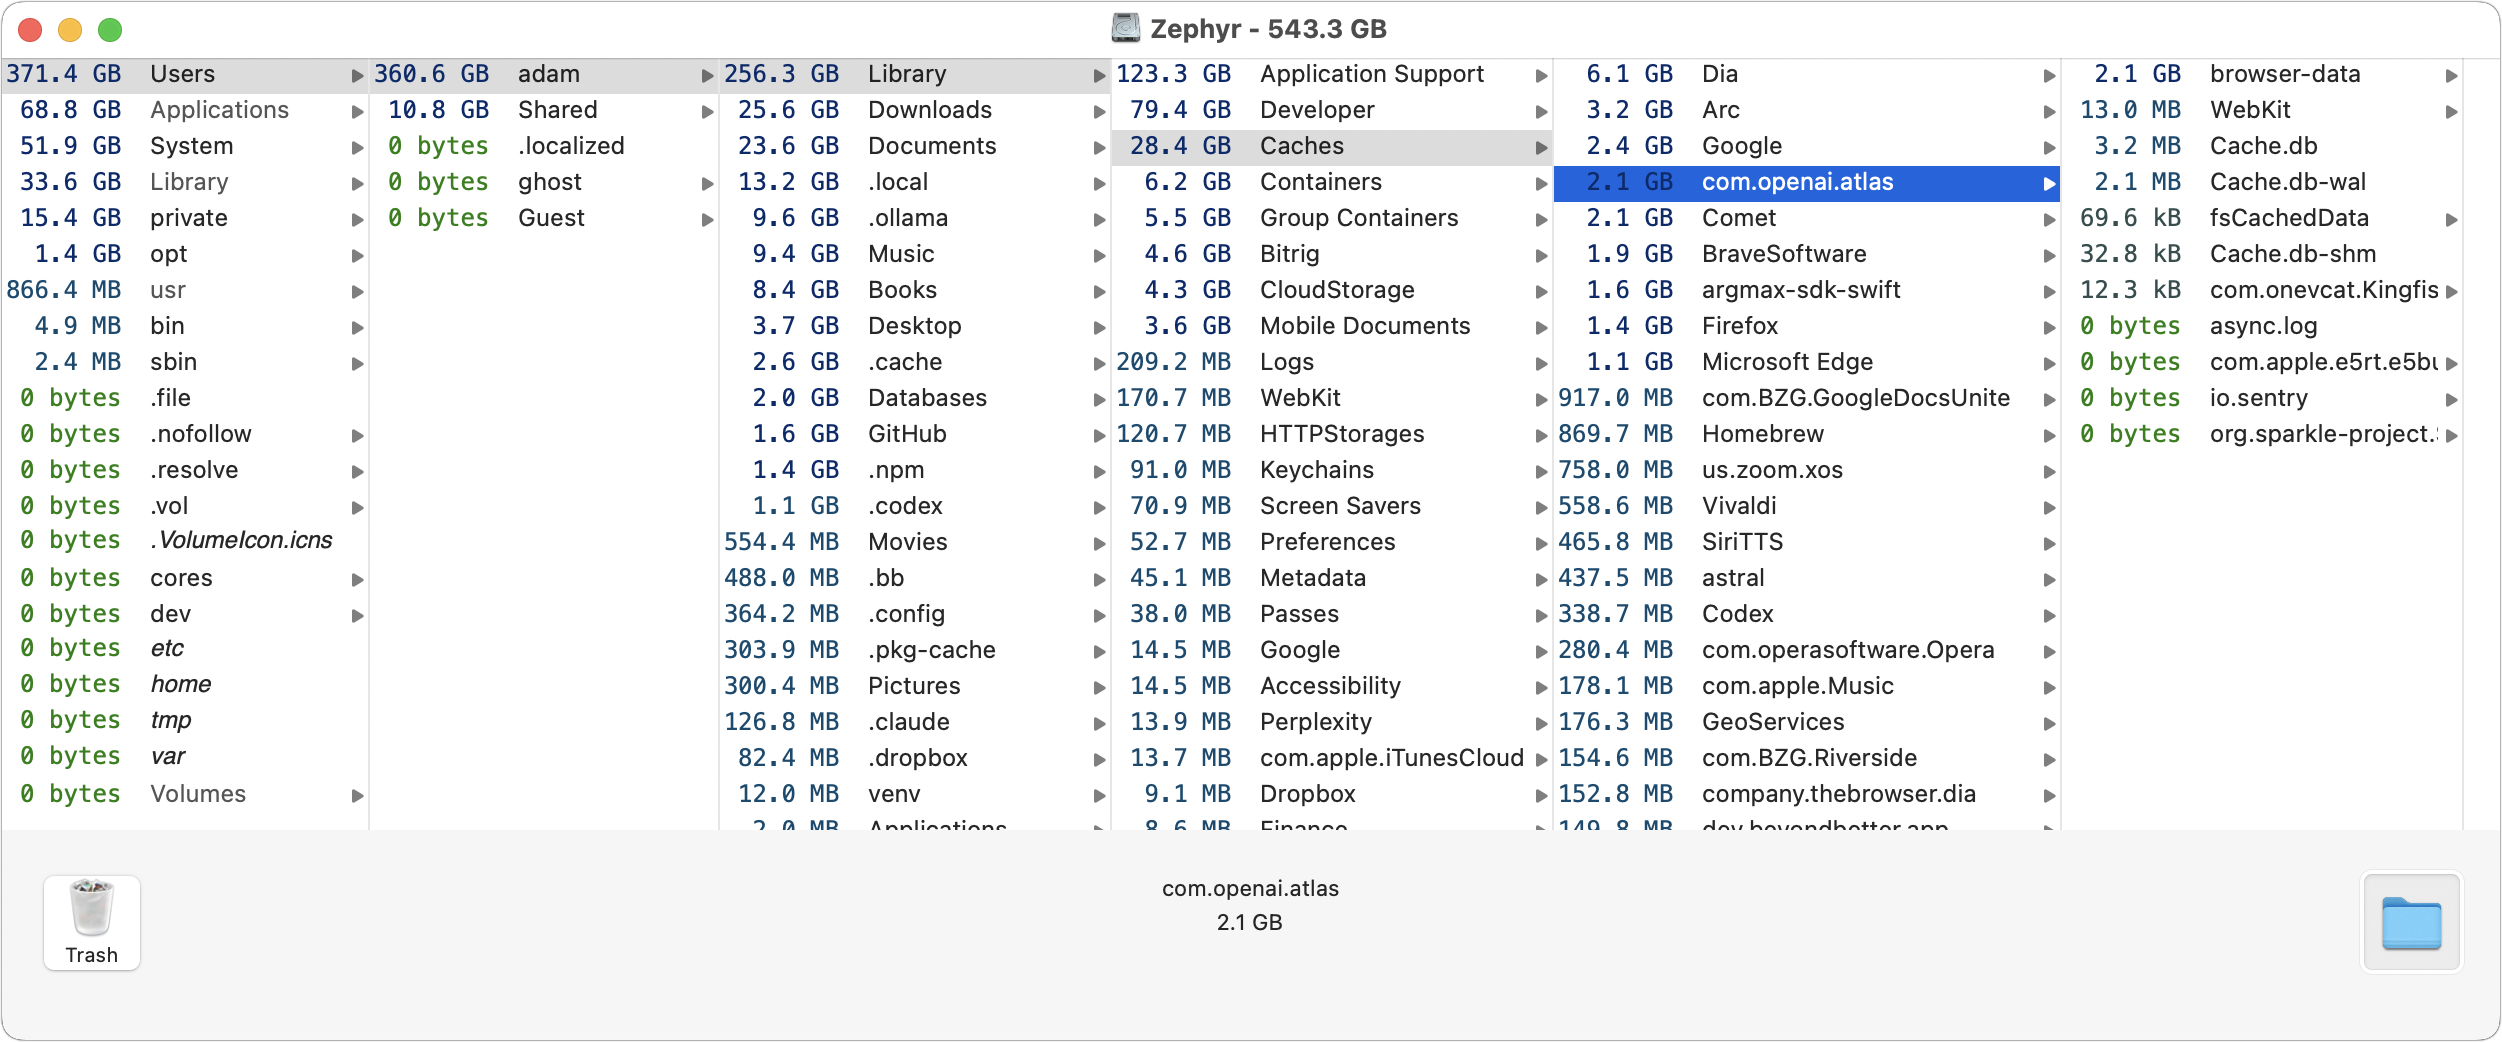Screen dimensions: 2502x1042
Task: Select the us.zoom.xos folder
Action: 1807,470
